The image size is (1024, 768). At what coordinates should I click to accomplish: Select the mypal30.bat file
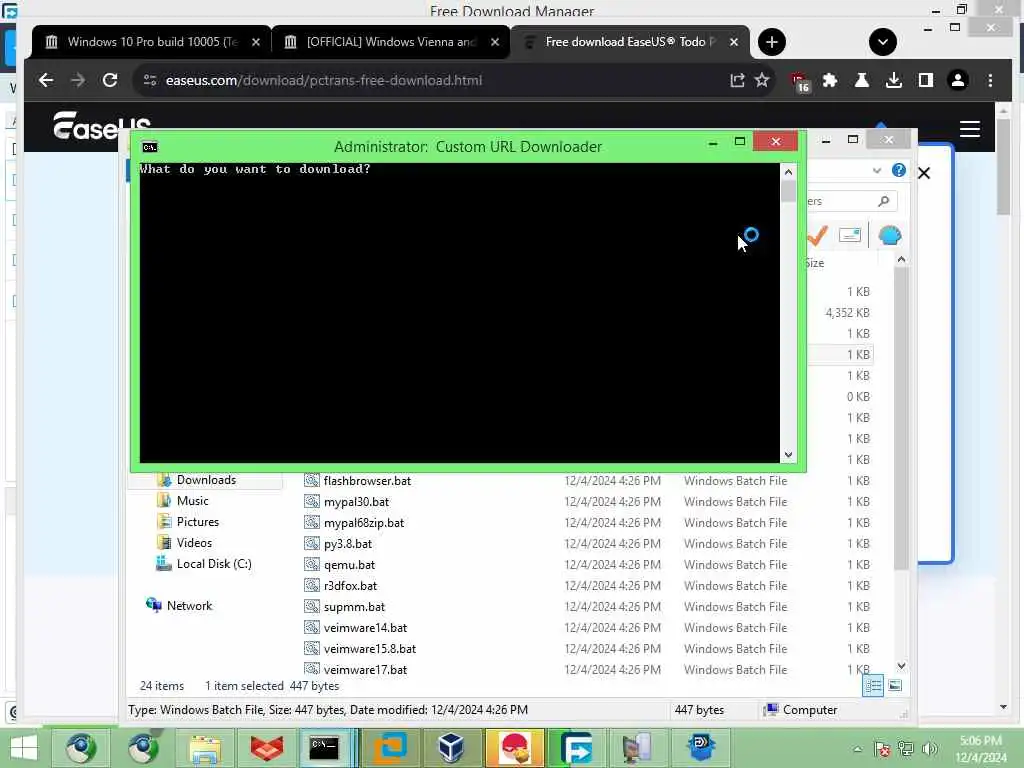[356, 502]
